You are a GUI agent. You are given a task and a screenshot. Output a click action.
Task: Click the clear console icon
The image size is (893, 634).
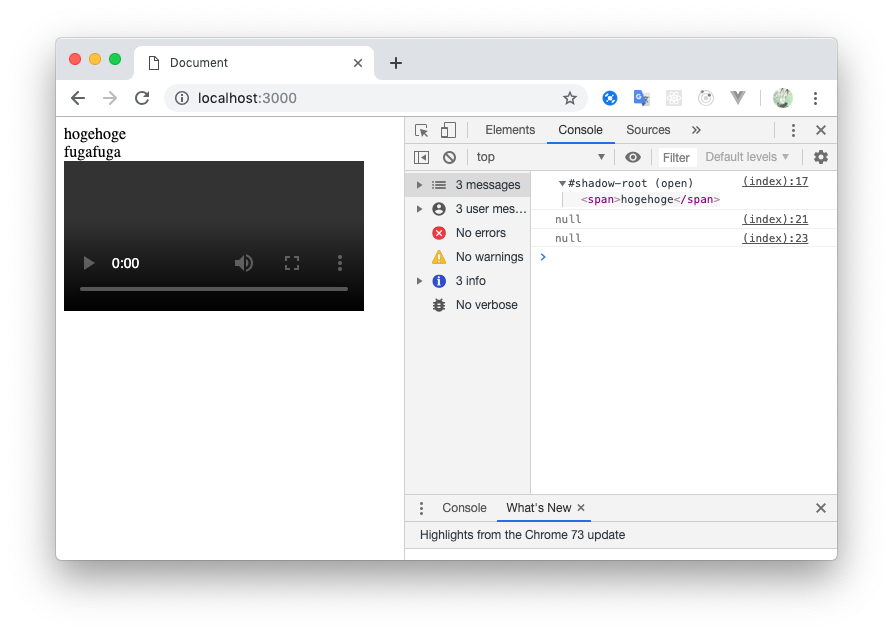point(448,157)
